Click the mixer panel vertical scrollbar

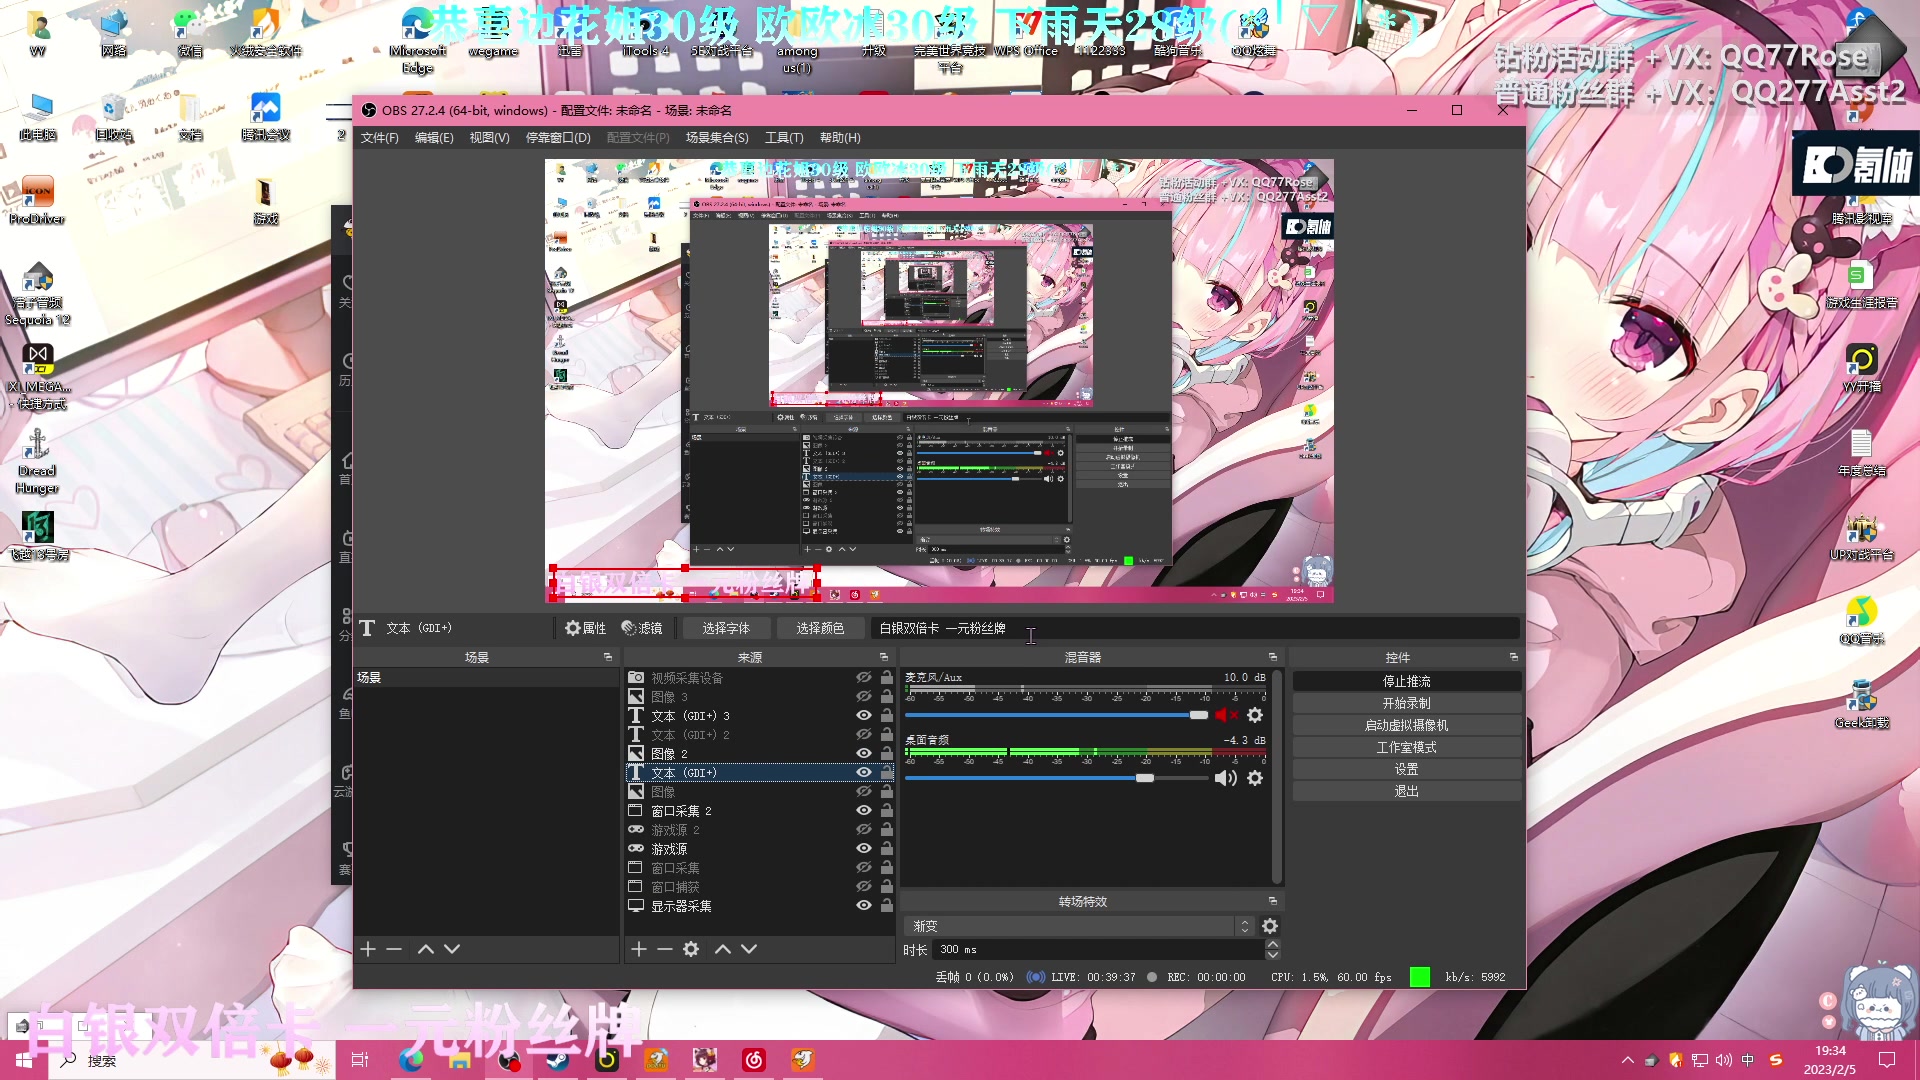(1277, 775)
